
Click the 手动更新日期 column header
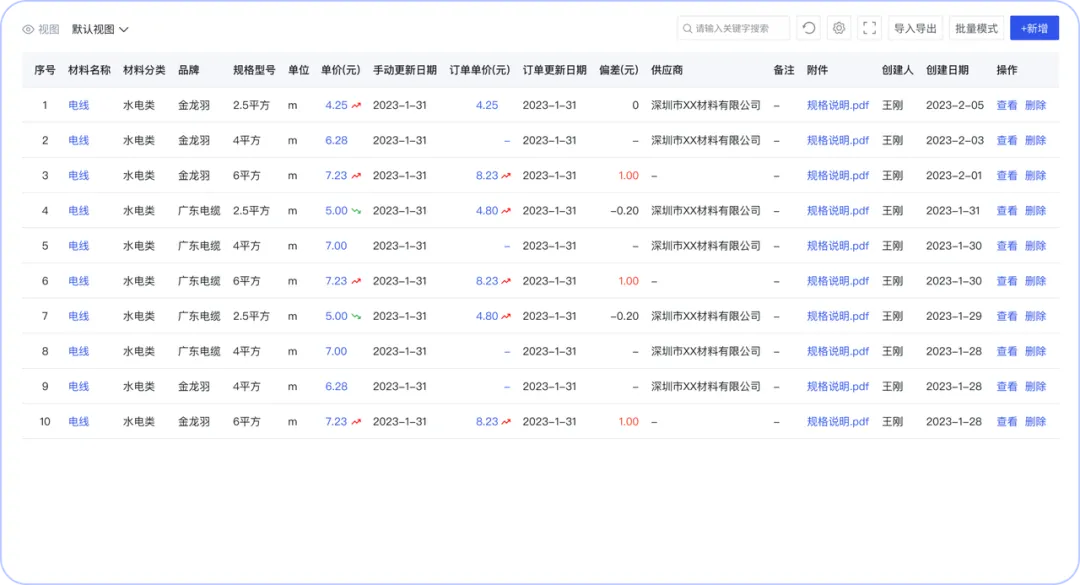pos(405,70)
